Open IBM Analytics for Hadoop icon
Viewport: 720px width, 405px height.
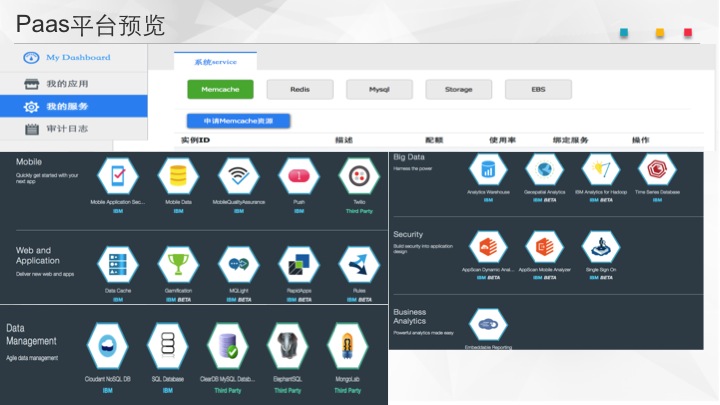(x=601, y=169)
